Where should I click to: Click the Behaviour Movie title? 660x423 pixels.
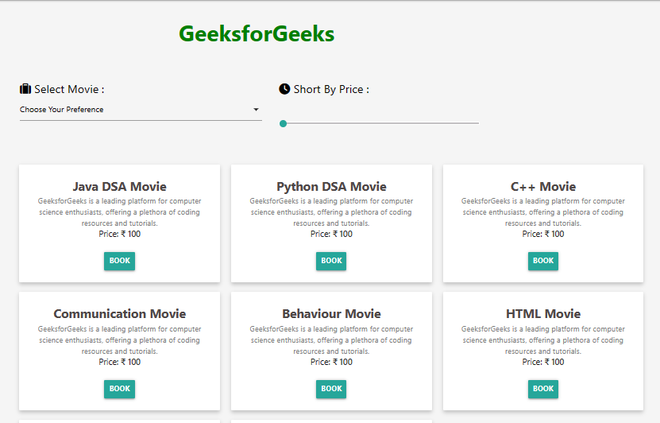(x=331, y=314)
